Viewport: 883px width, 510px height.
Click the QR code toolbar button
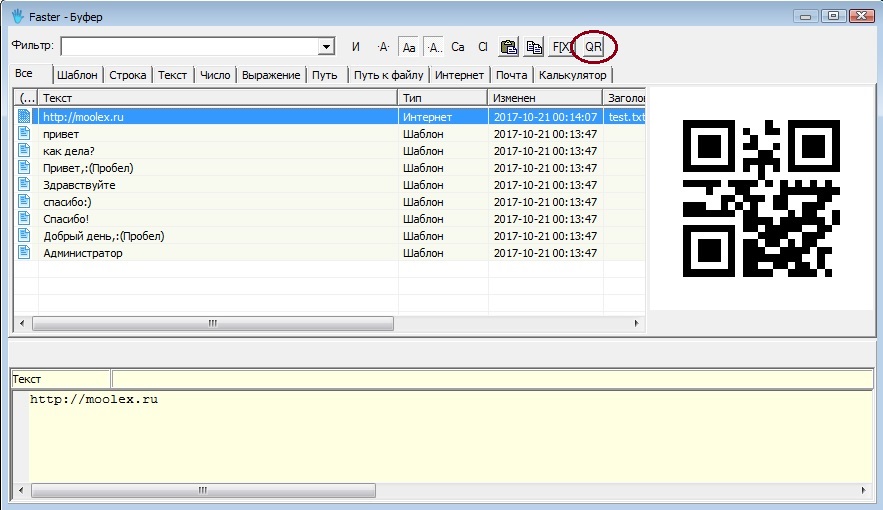593,47
